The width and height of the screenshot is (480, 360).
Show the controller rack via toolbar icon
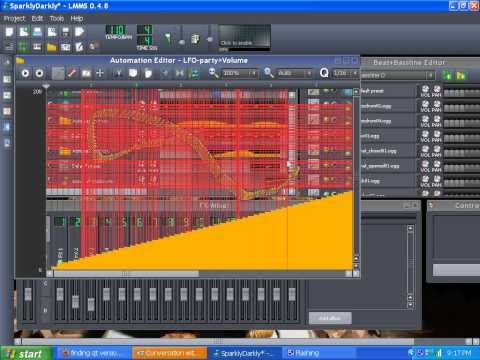94,47
